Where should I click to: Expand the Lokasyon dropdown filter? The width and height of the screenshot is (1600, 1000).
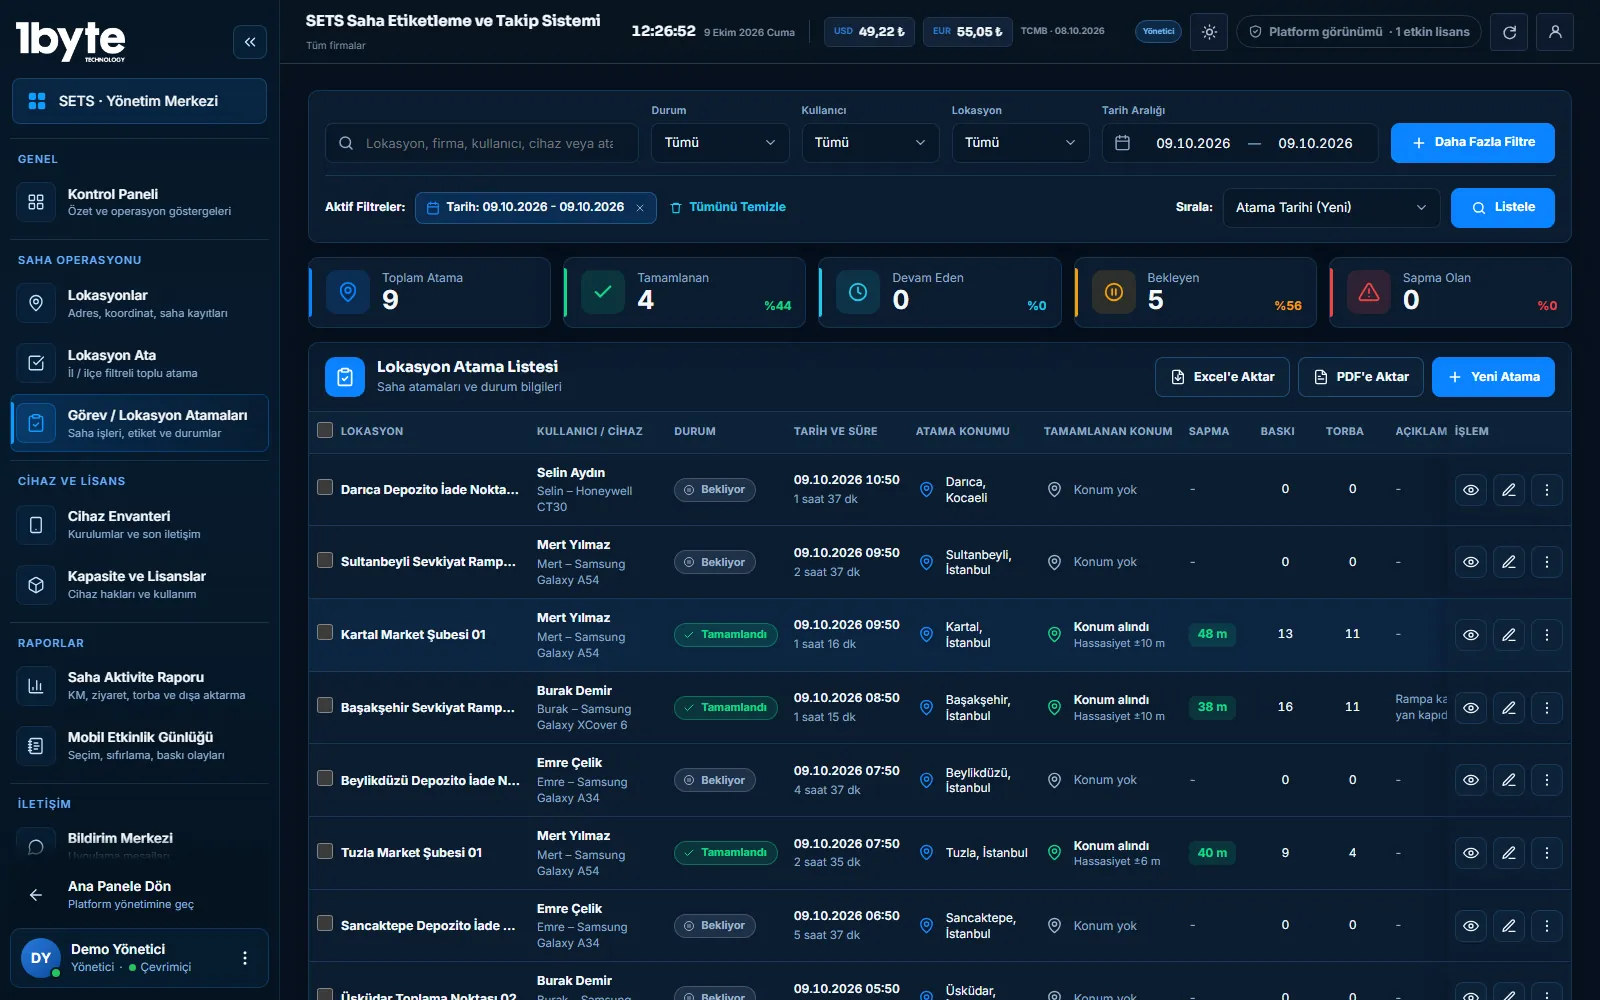[x=1020, y=143]
